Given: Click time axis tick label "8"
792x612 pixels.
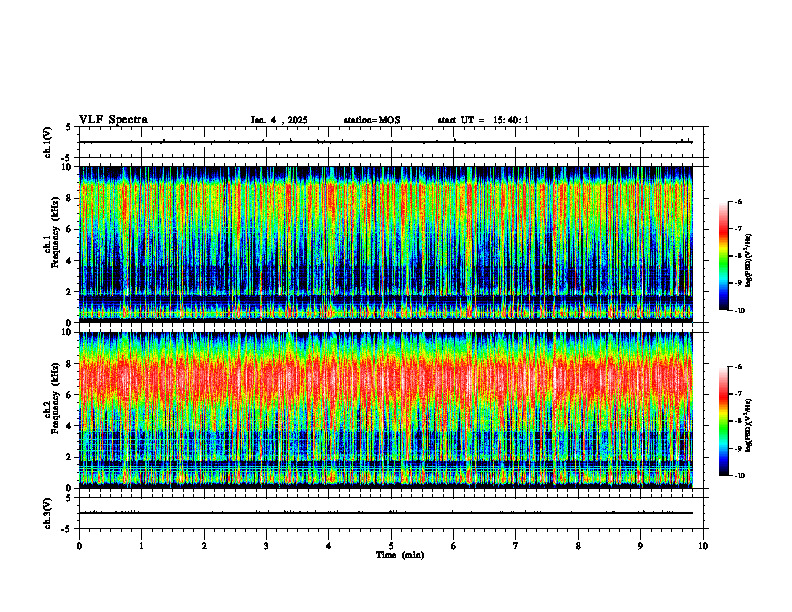Looking at the screenshot, I should coord(578,546).
